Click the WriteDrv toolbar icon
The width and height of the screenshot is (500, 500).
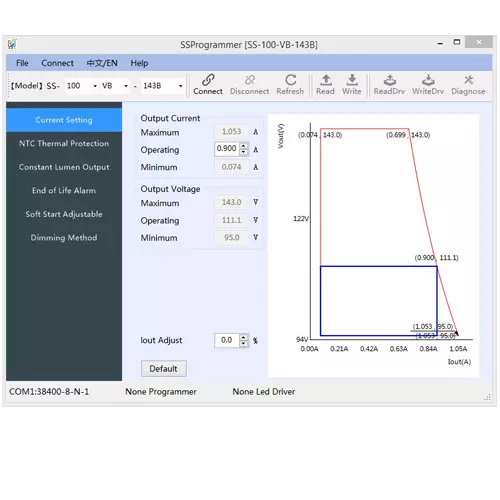(428, 80)
